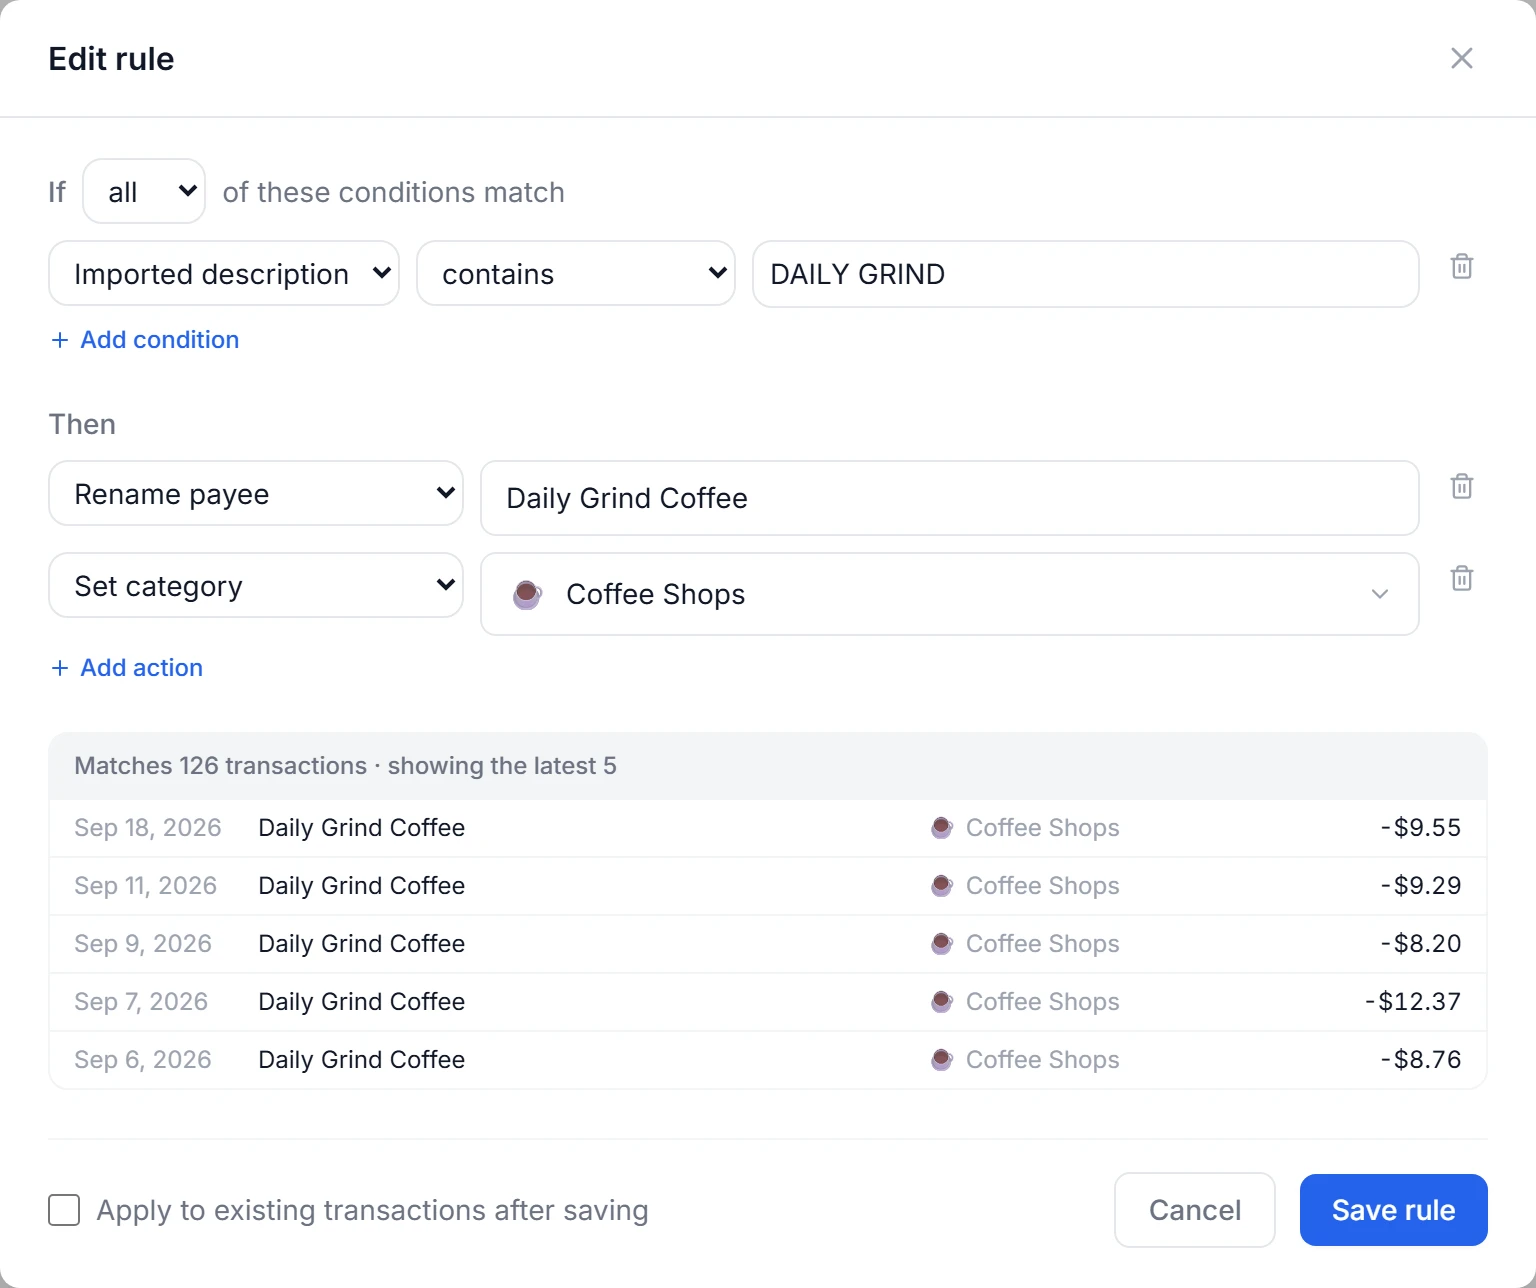Click Coffee Shops label in the Sep 9 row

pyautogui.click(x=1043, y=944)
